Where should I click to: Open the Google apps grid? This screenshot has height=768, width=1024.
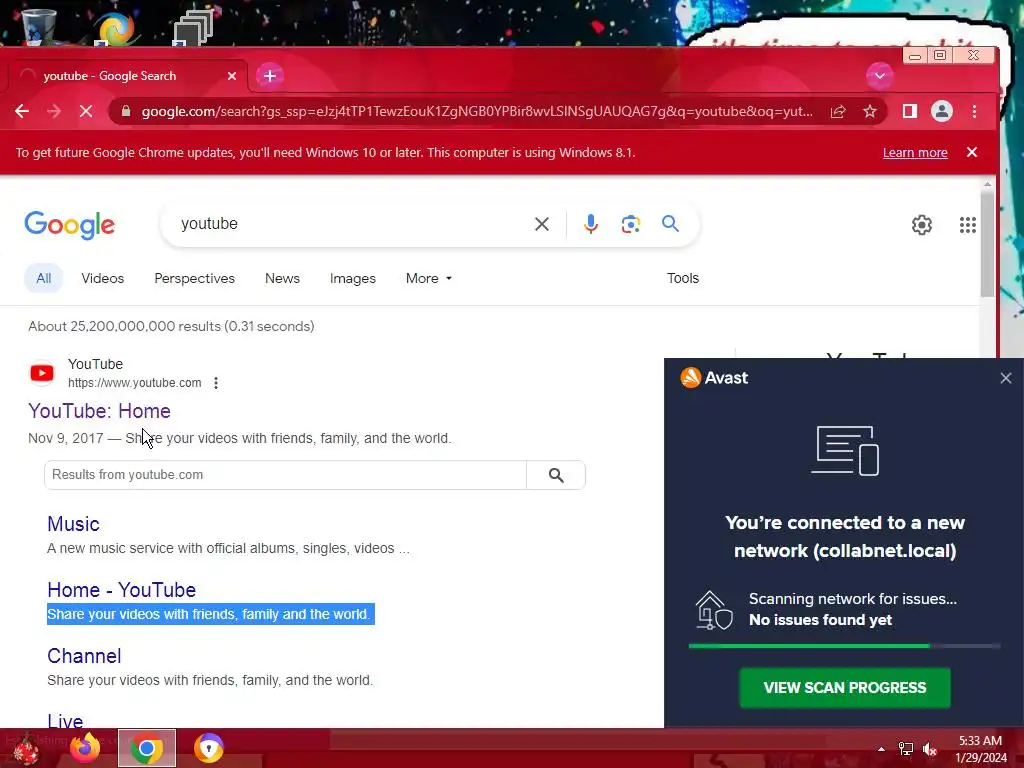pyautogui.click(x=968, y=225)
